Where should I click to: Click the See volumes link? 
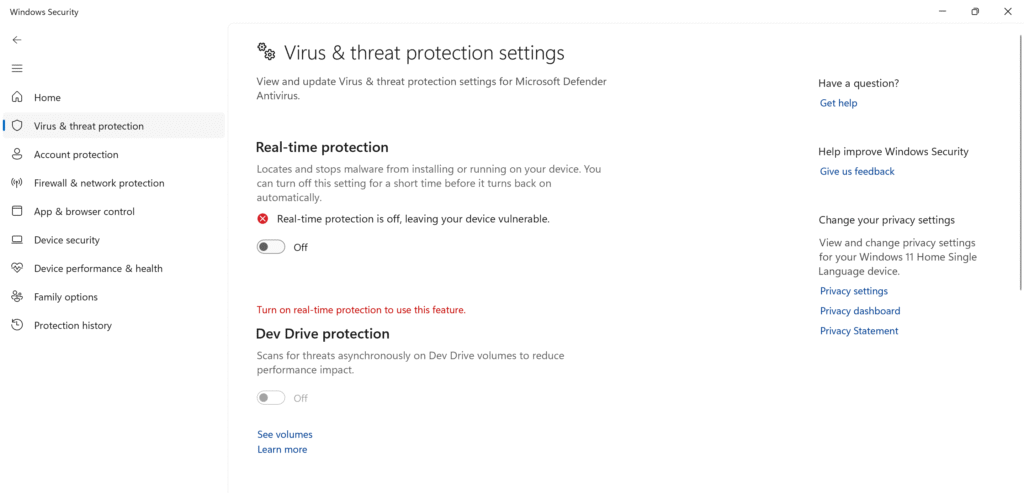click(285, 434)
